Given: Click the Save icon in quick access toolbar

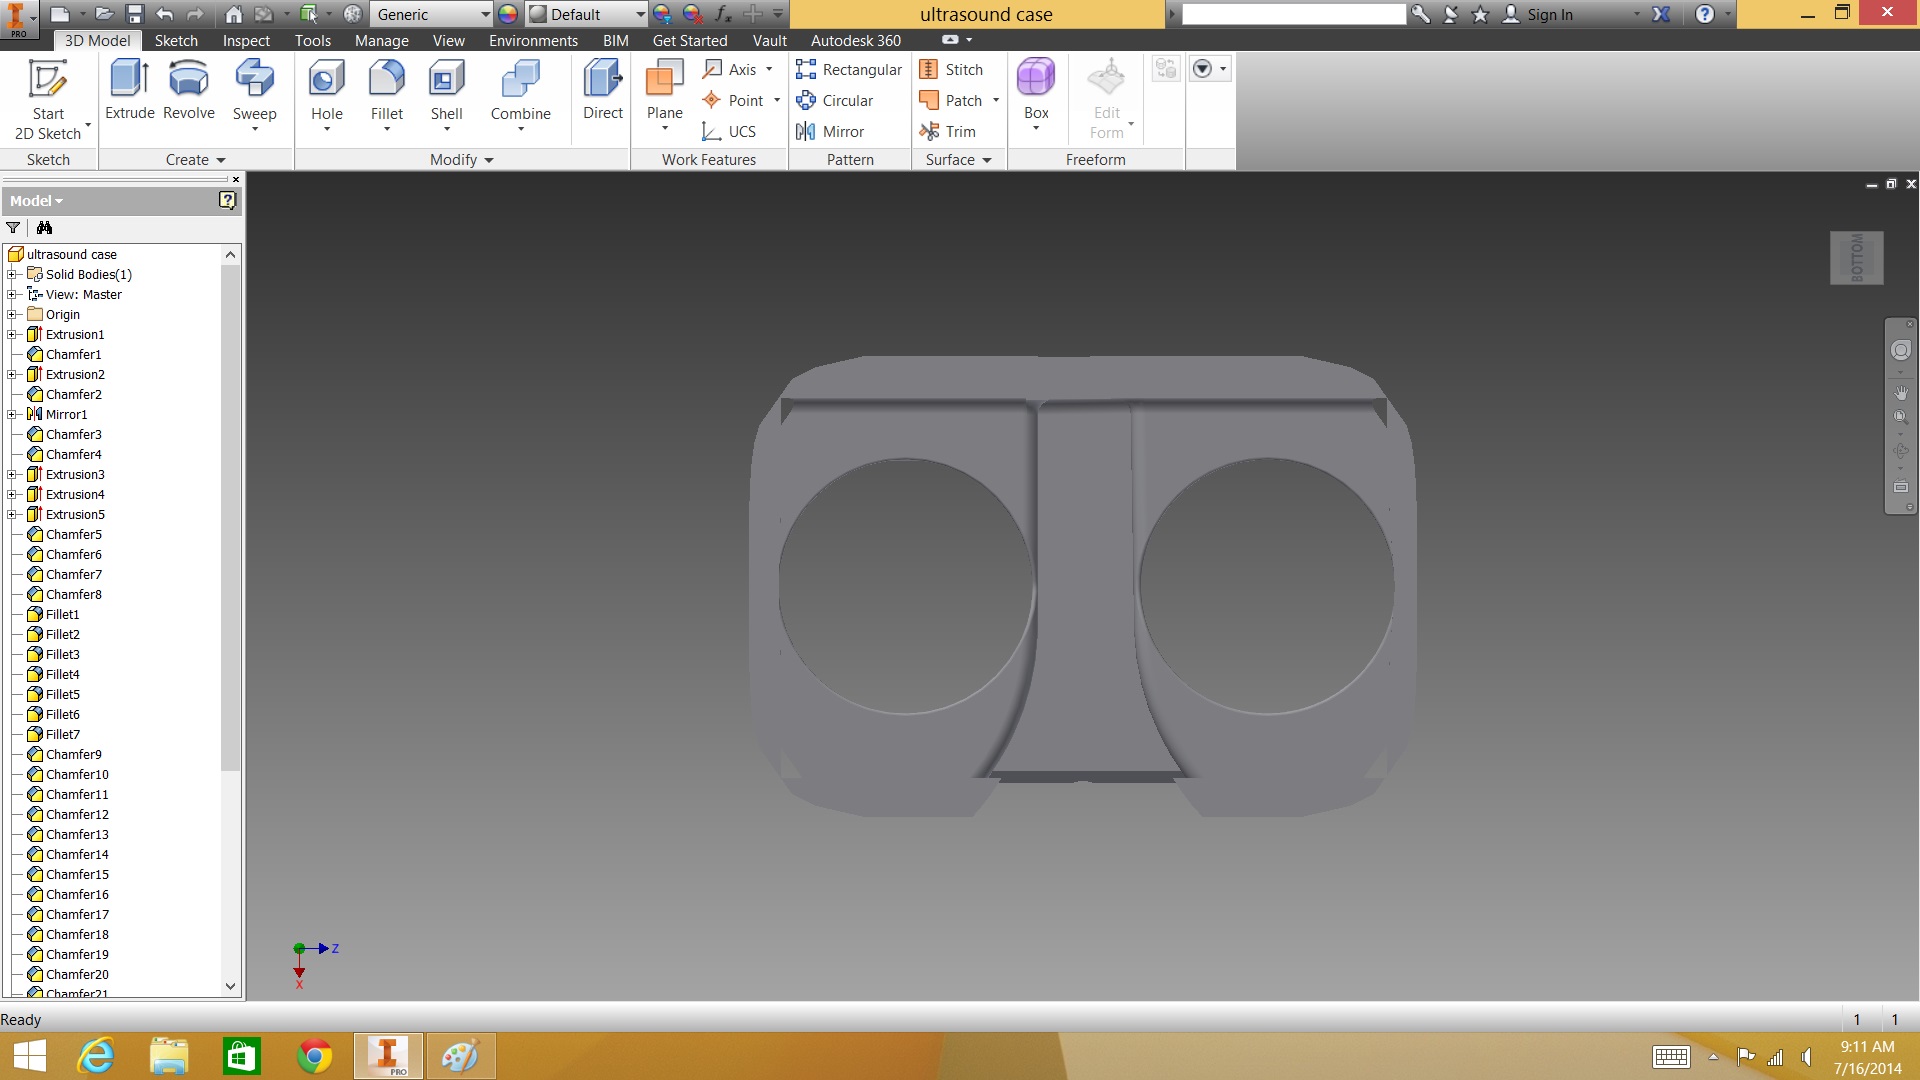Looking at the screenshot, I should (135, 14).
